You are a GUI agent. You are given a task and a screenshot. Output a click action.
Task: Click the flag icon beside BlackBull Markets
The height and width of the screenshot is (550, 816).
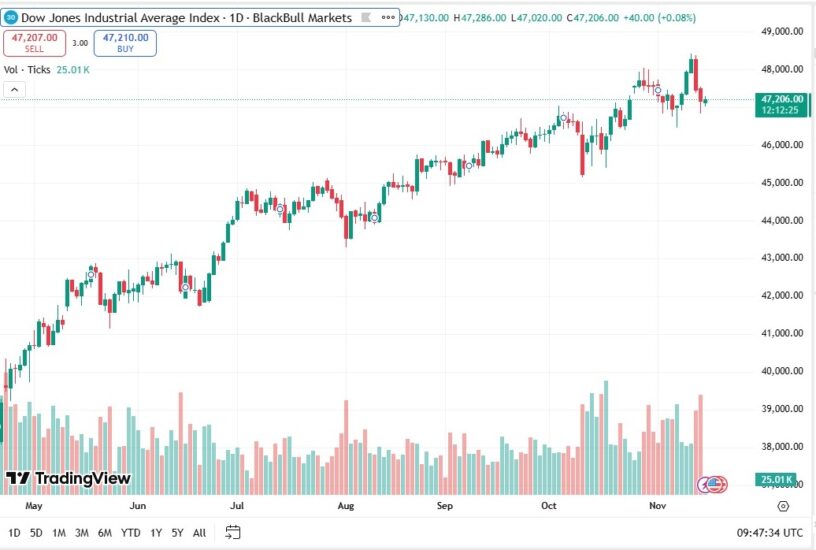pos(365,17)
